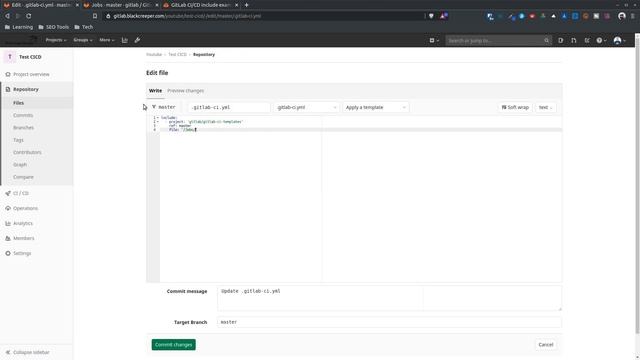Image resolution: width=640 pixels, height=360 pixels.
Task: Click the Commit changes button
Action: coord(173,344)
